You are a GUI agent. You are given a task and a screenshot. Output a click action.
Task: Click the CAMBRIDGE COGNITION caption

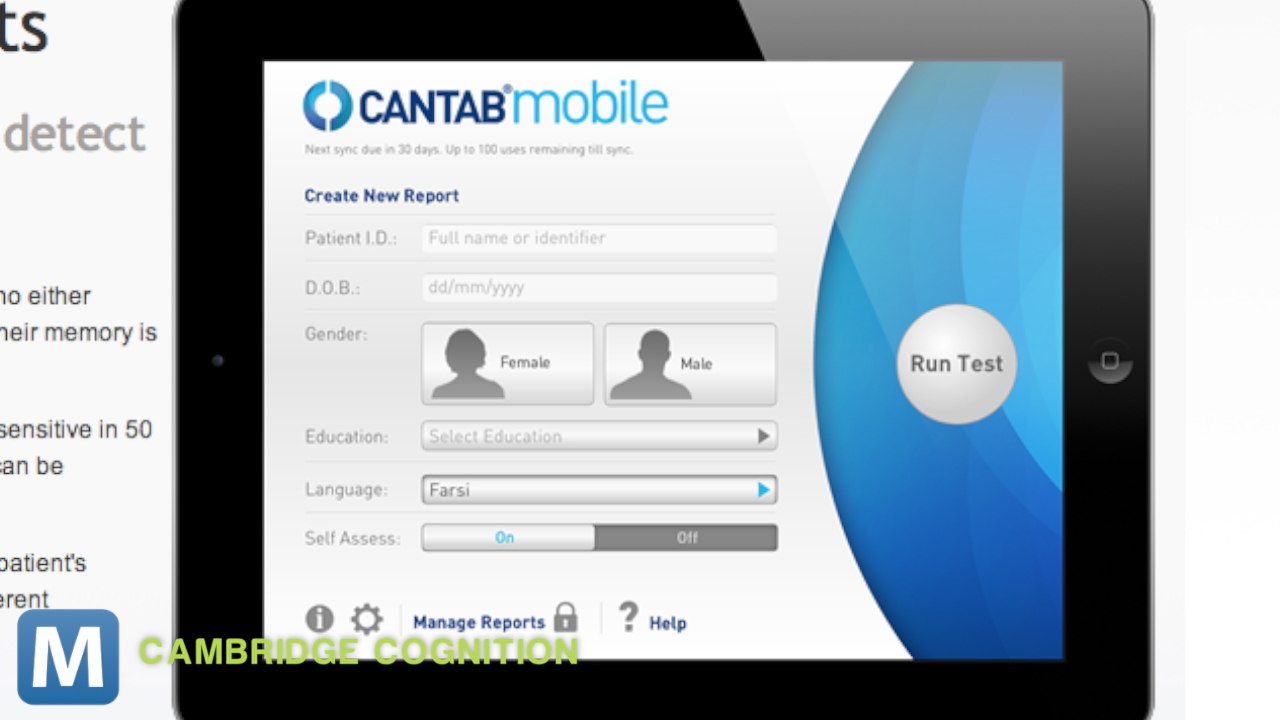(x=359, y=651)
